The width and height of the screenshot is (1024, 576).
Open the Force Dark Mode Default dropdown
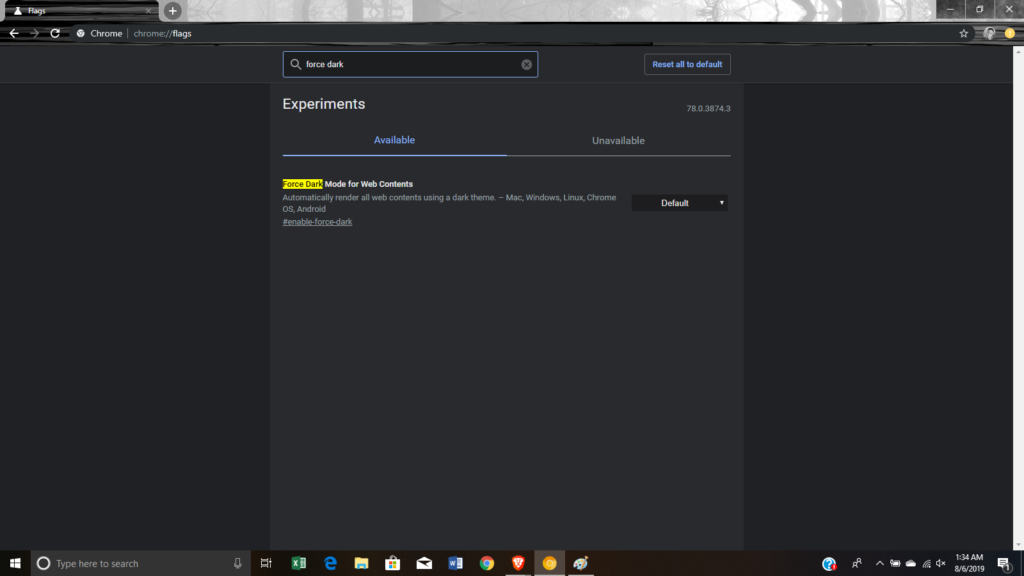(x=679, y=203)
